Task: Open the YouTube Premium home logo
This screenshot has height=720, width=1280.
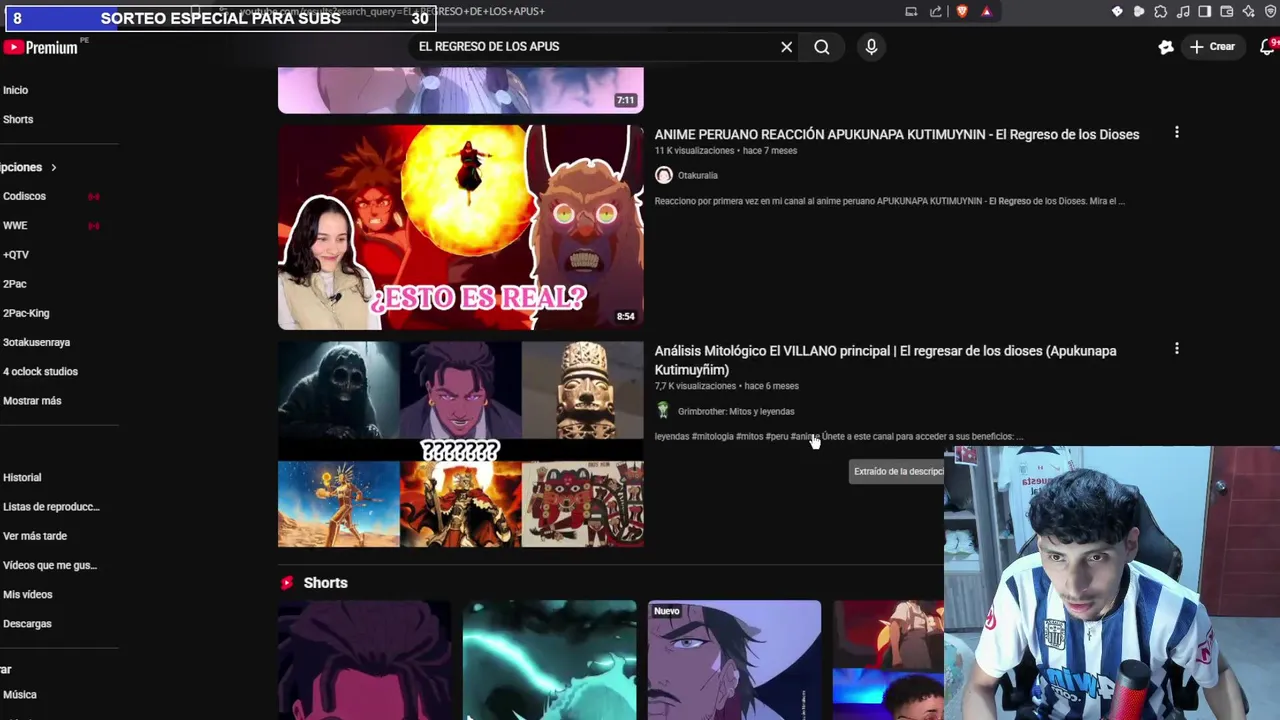Action: point(41,47)
